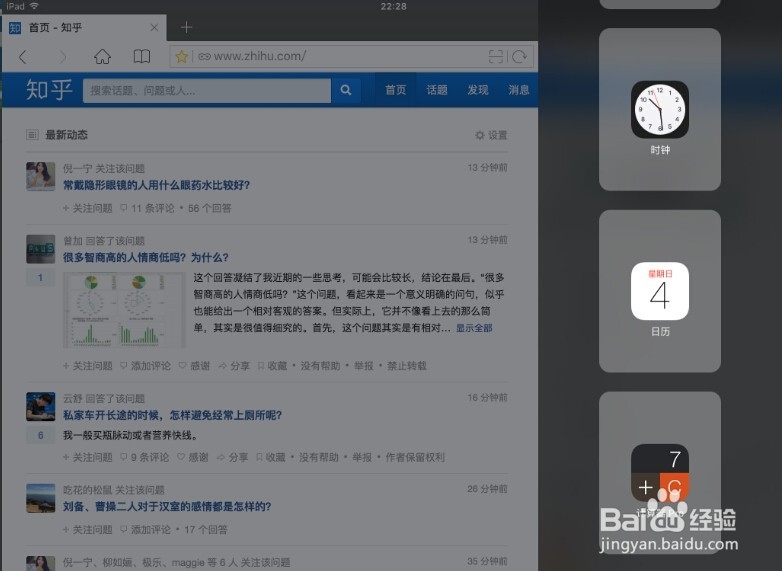Select the 首页 - 知乎 browser tab
The width and height of the screenshot is (782, 571).
click(x=84, y=27)
